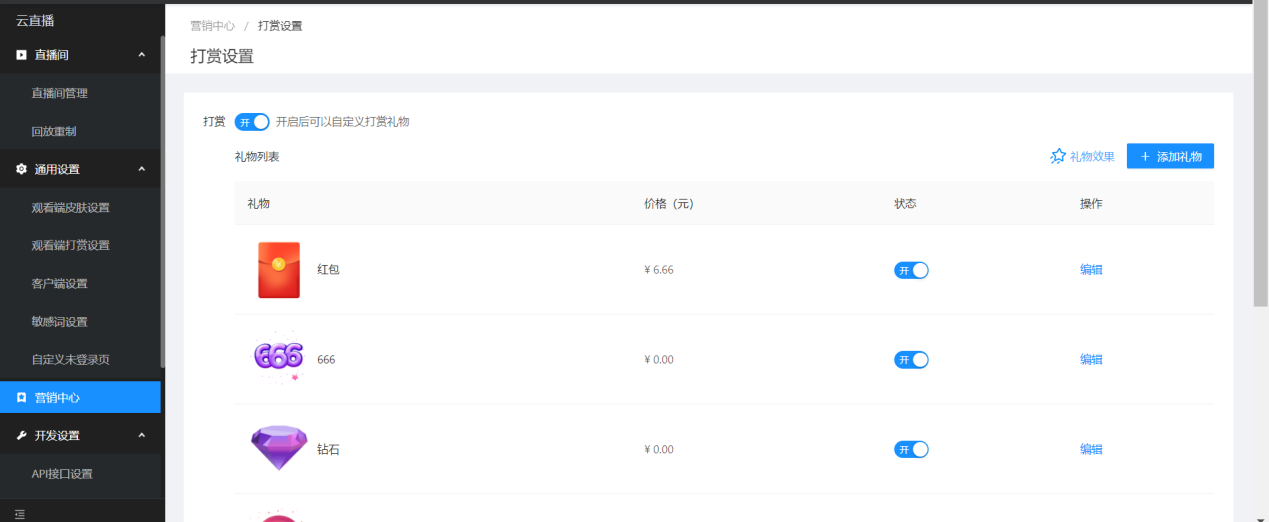Click the 666 row ¥ 0.00 price
The height and width of the screenshot is (522, 1269).
(659, 359)
